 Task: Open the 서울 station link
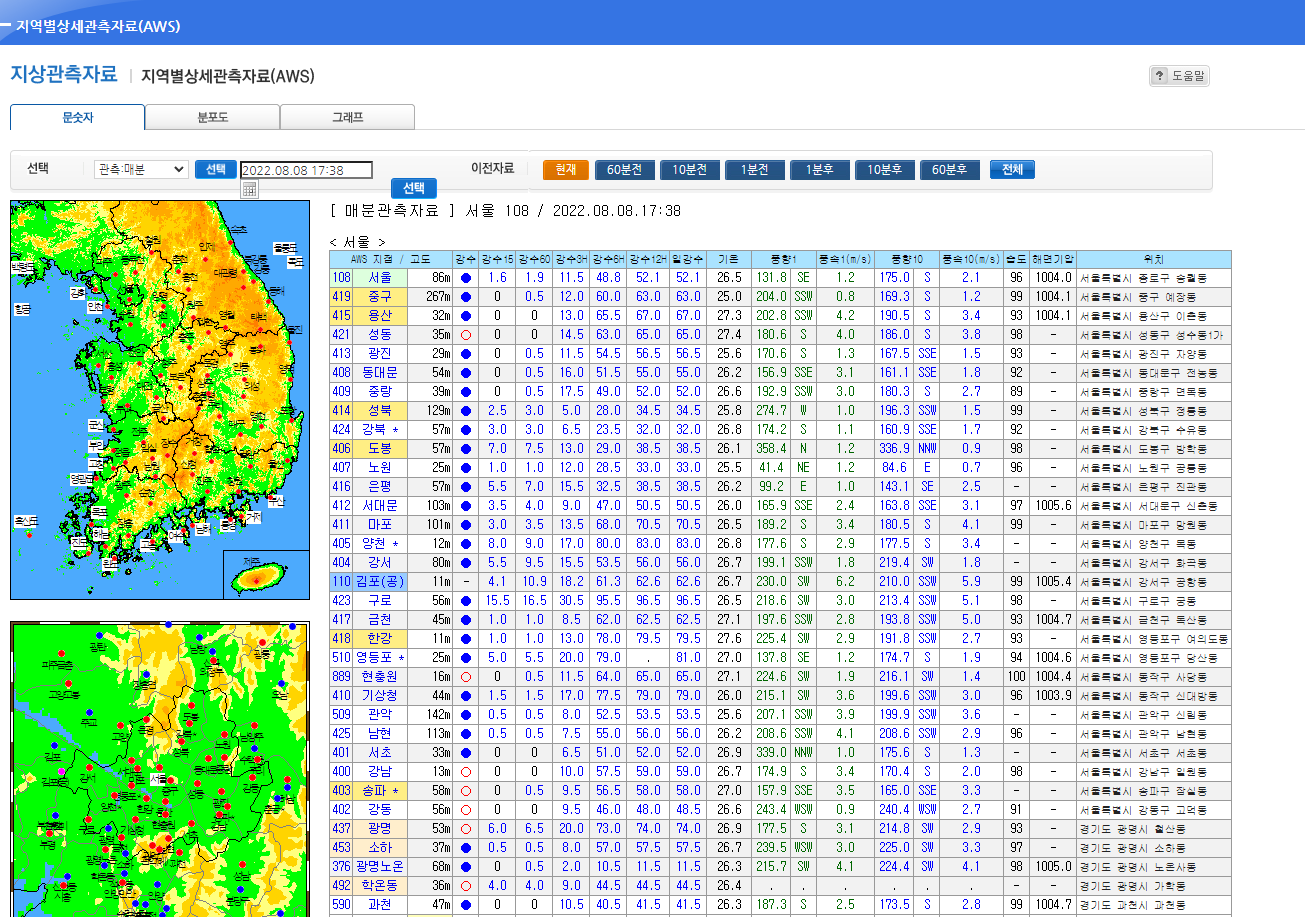pyautogui.click(x=380, y=278)
